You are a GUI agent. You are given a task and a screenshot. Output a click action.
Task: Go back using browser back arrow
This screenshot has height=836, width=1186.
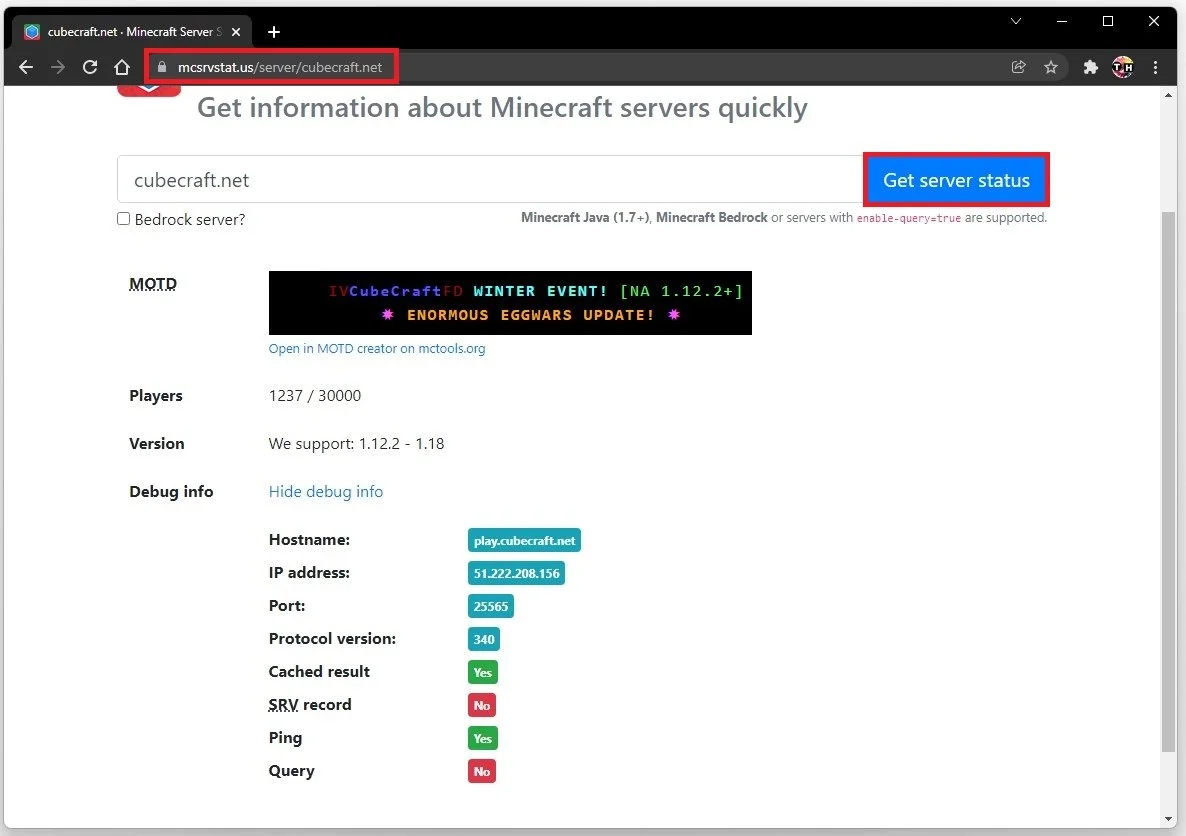[x=26, y=67]
